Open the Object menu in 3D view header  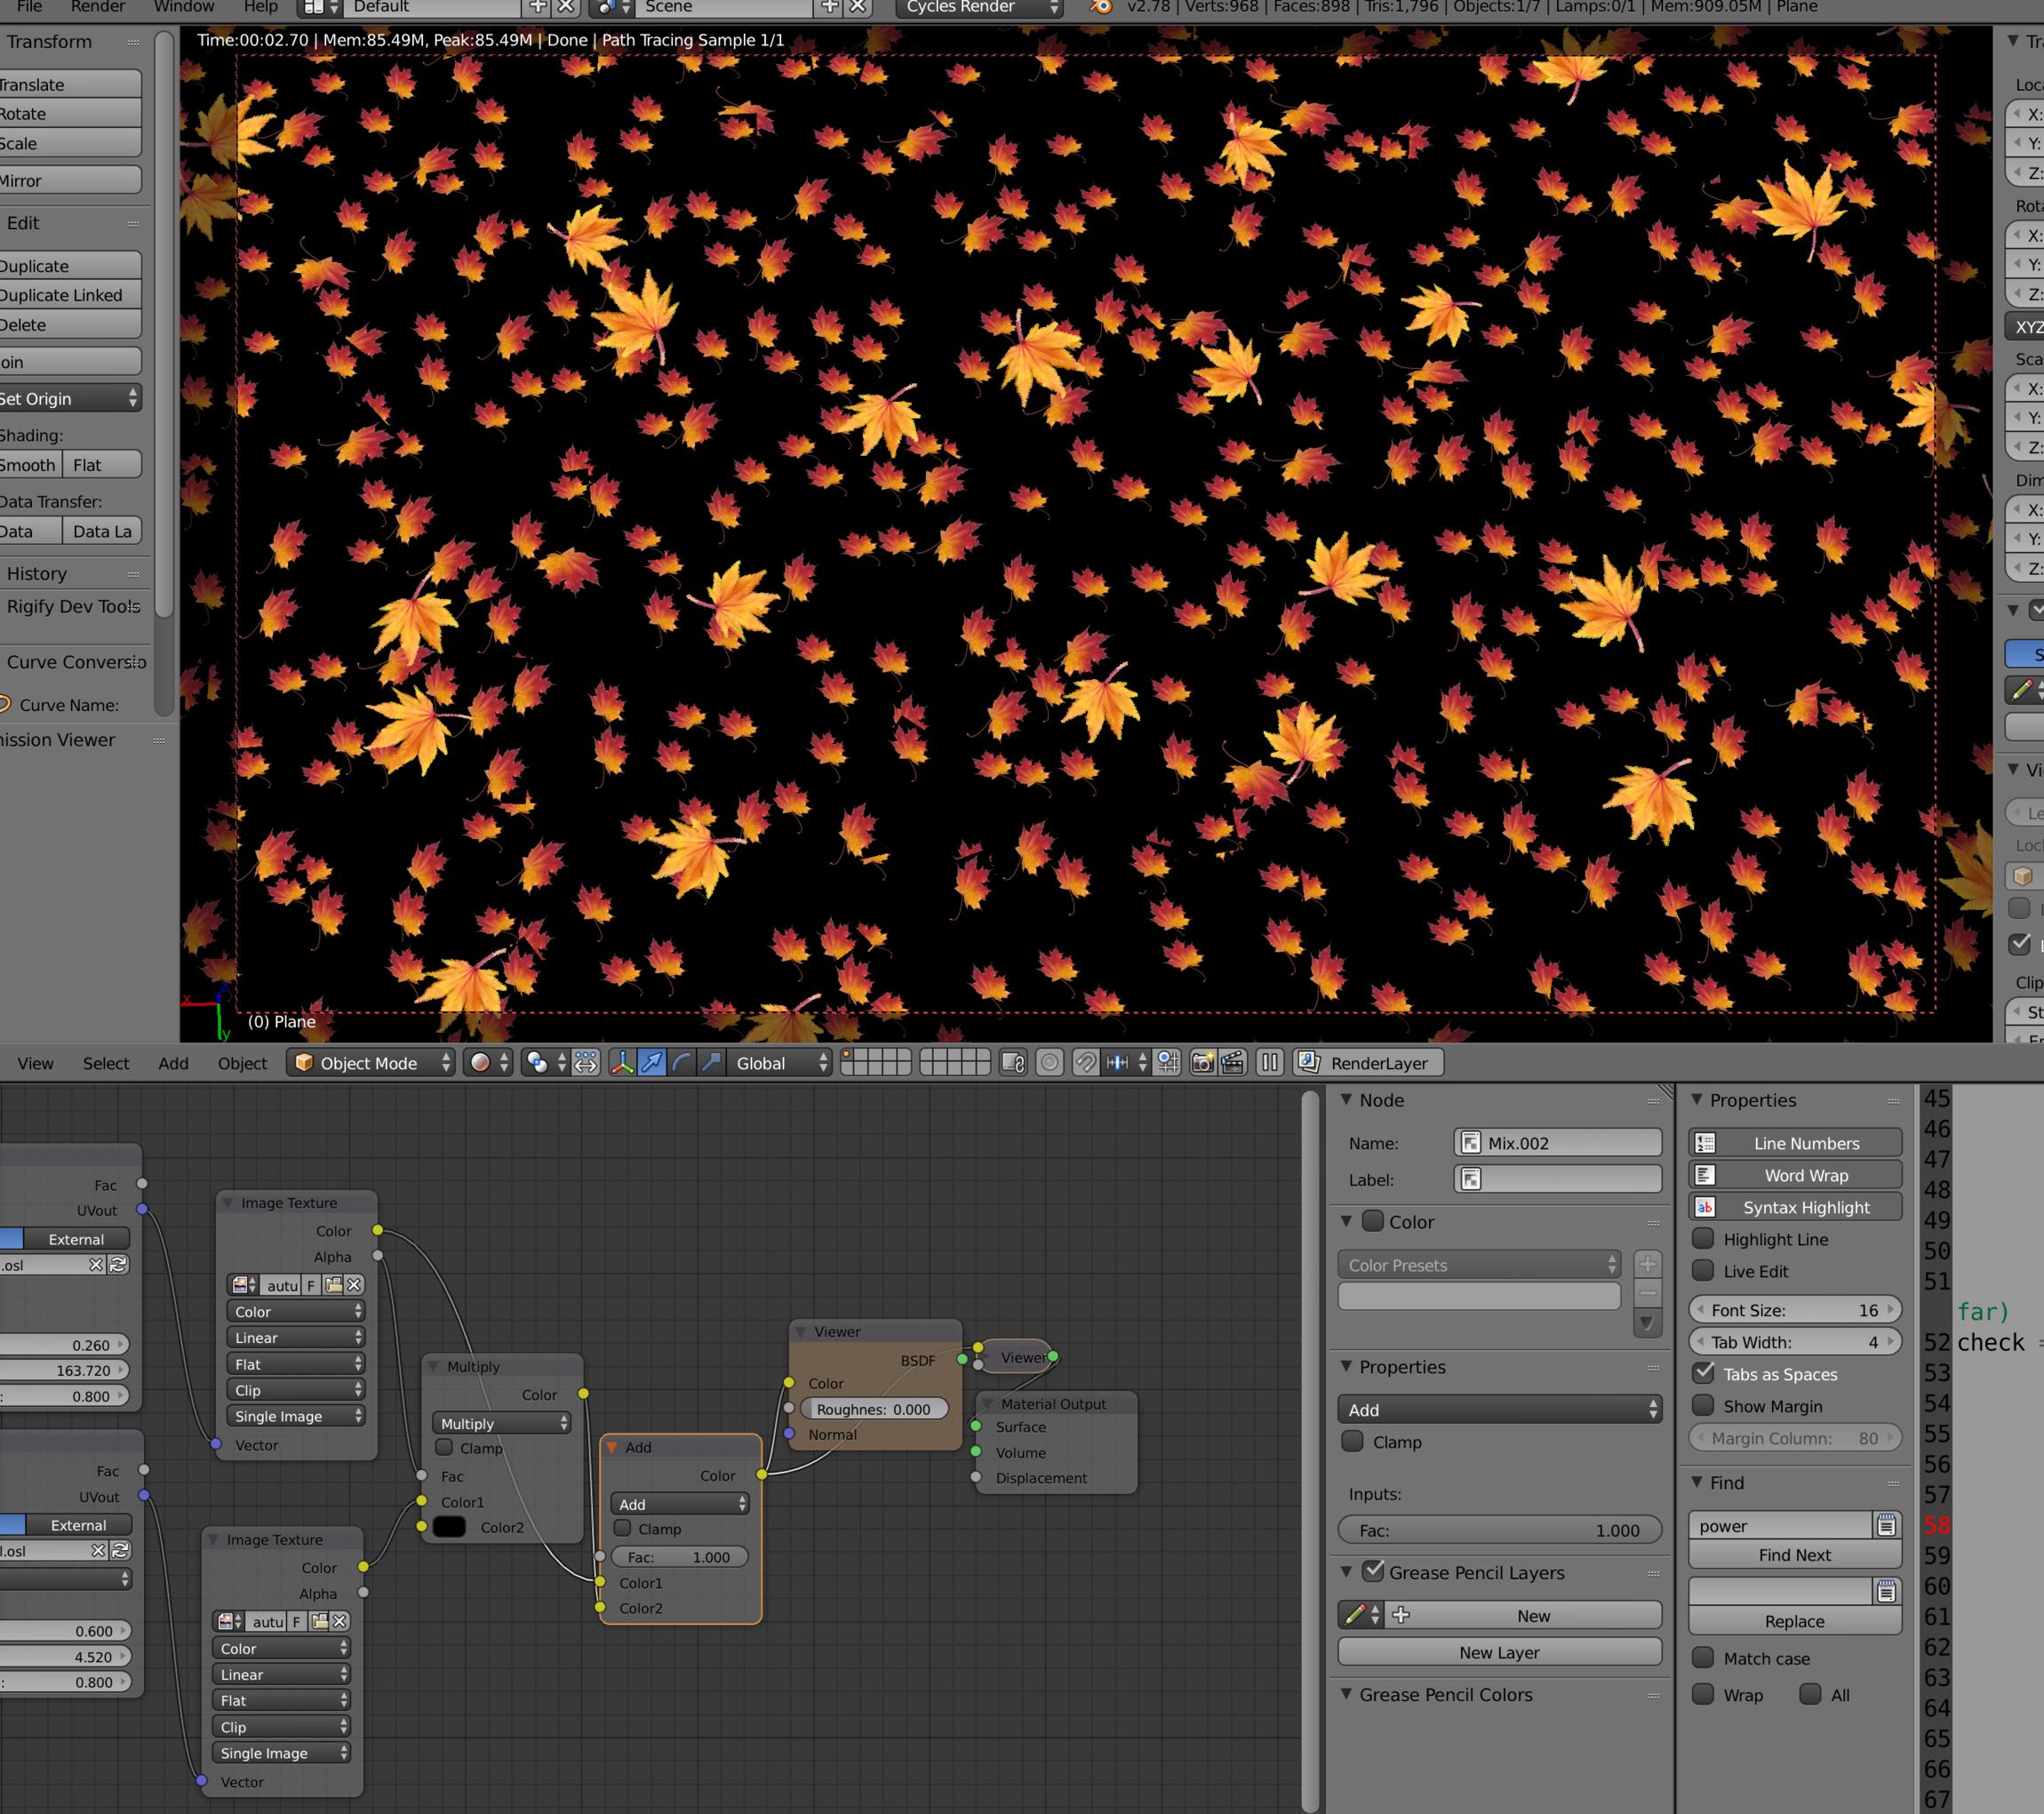pyautogui.click(x=242, y=1063)
